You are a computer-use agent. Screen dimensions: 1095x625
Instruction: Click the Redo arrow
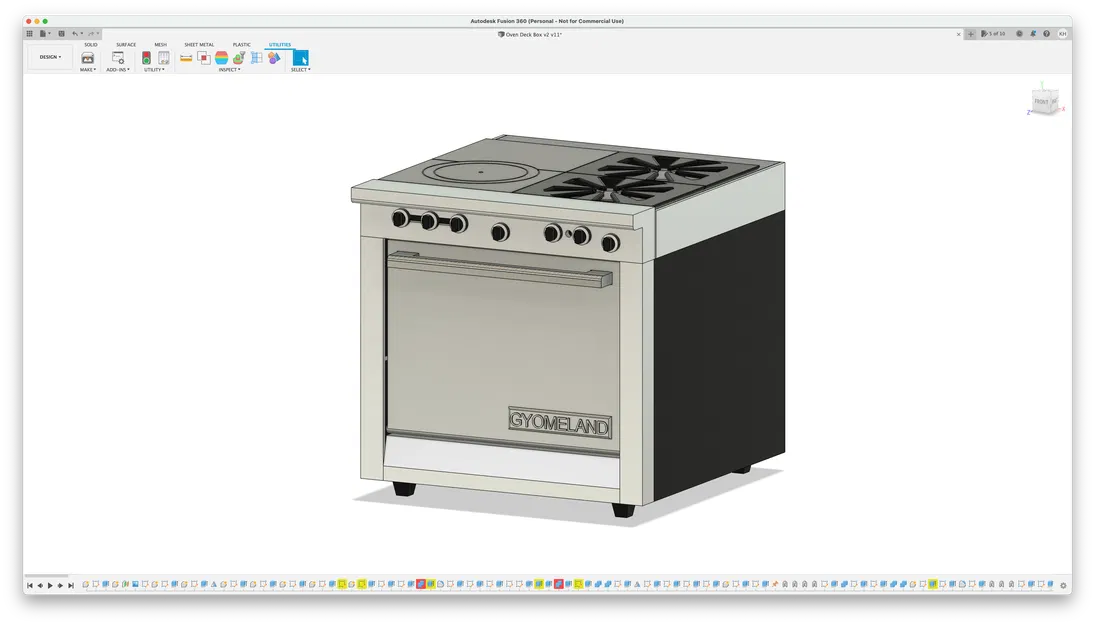click(x=91, y=34)
